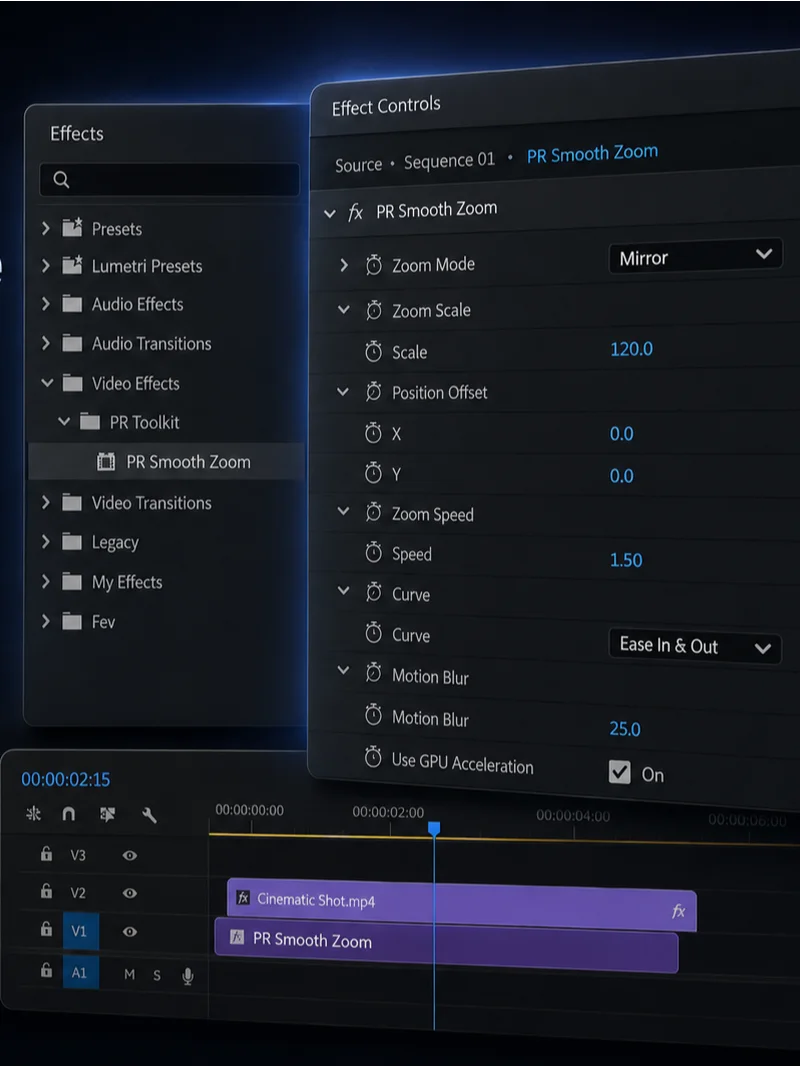
Task: Collapse the Motion Blur group chevron
Action: [343, 670]
